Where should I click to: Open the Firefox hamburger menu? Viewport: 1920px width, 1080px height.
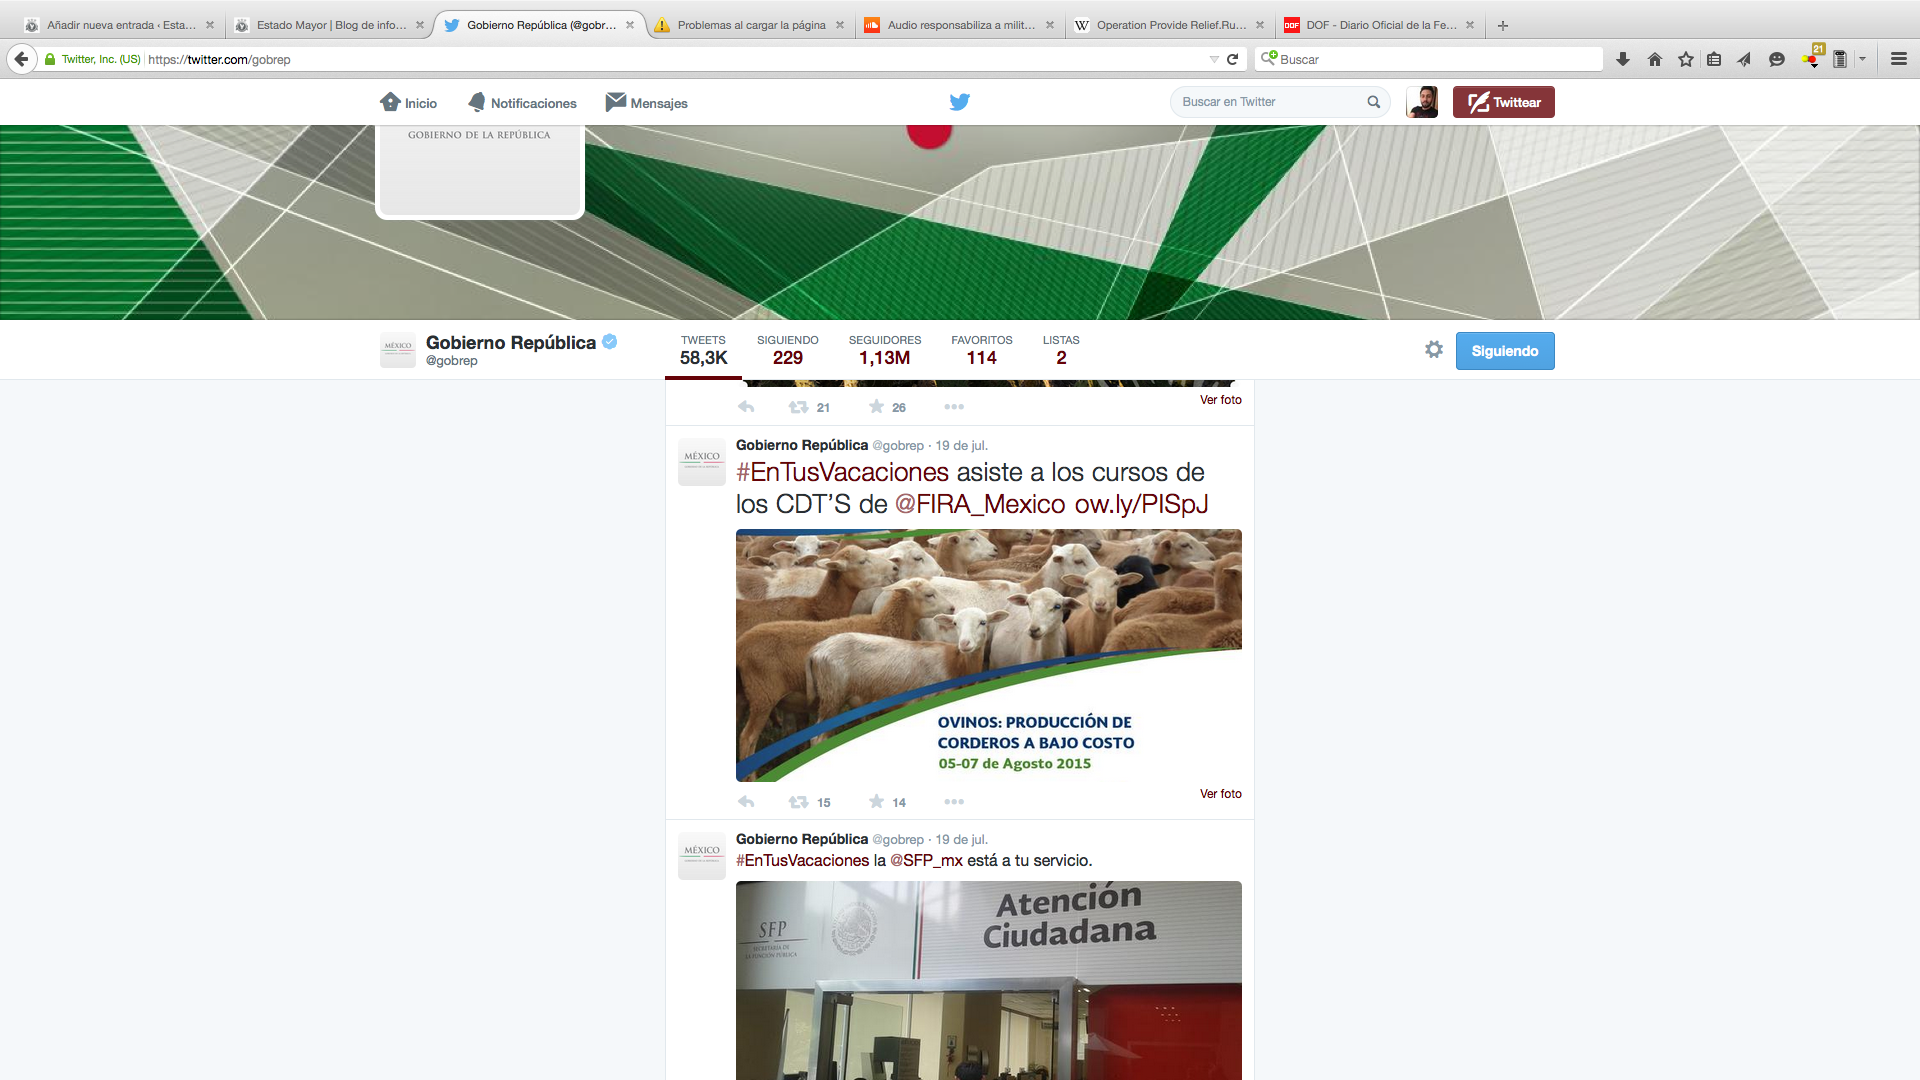(1898, 59)
